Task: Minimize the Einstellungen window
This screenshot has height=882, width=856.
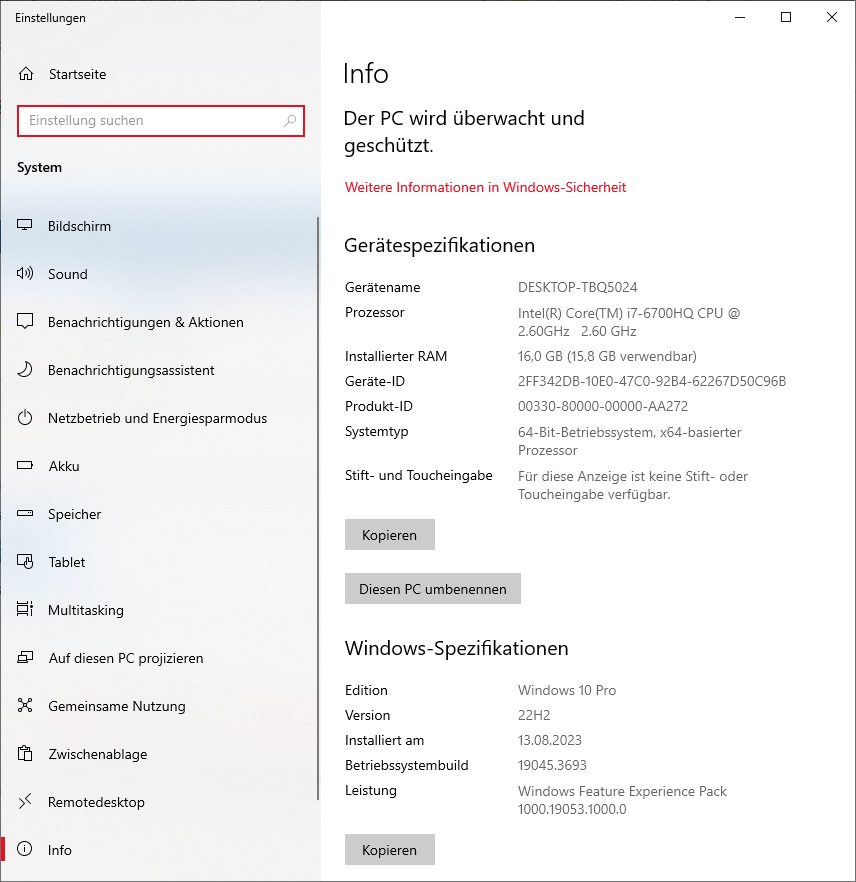Action: (740, 17)
